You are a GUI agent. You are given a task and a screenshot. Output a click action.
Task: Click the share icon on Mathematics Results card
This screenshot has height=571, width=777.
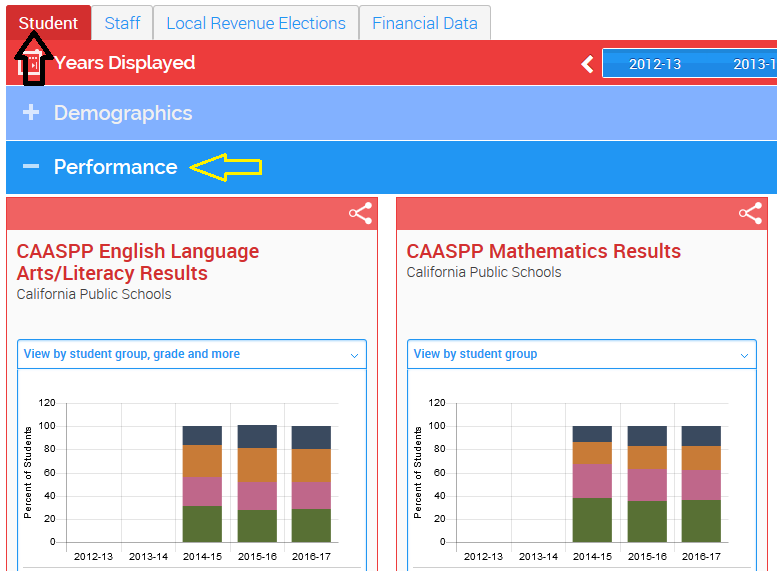pyautogui.click(x=750, y=213)
